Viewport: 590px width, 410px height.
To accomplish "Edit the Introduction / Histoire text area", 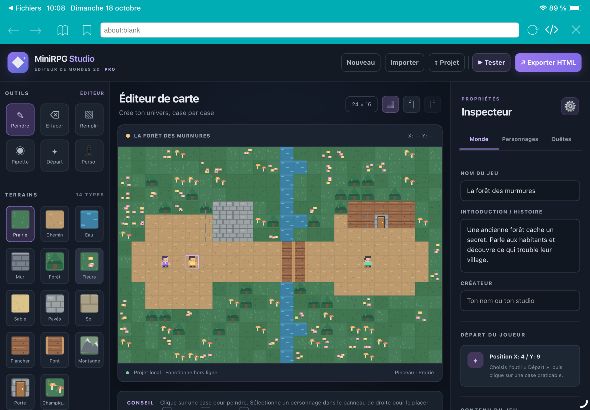I will pyautogui.click(x=520, y=246).
